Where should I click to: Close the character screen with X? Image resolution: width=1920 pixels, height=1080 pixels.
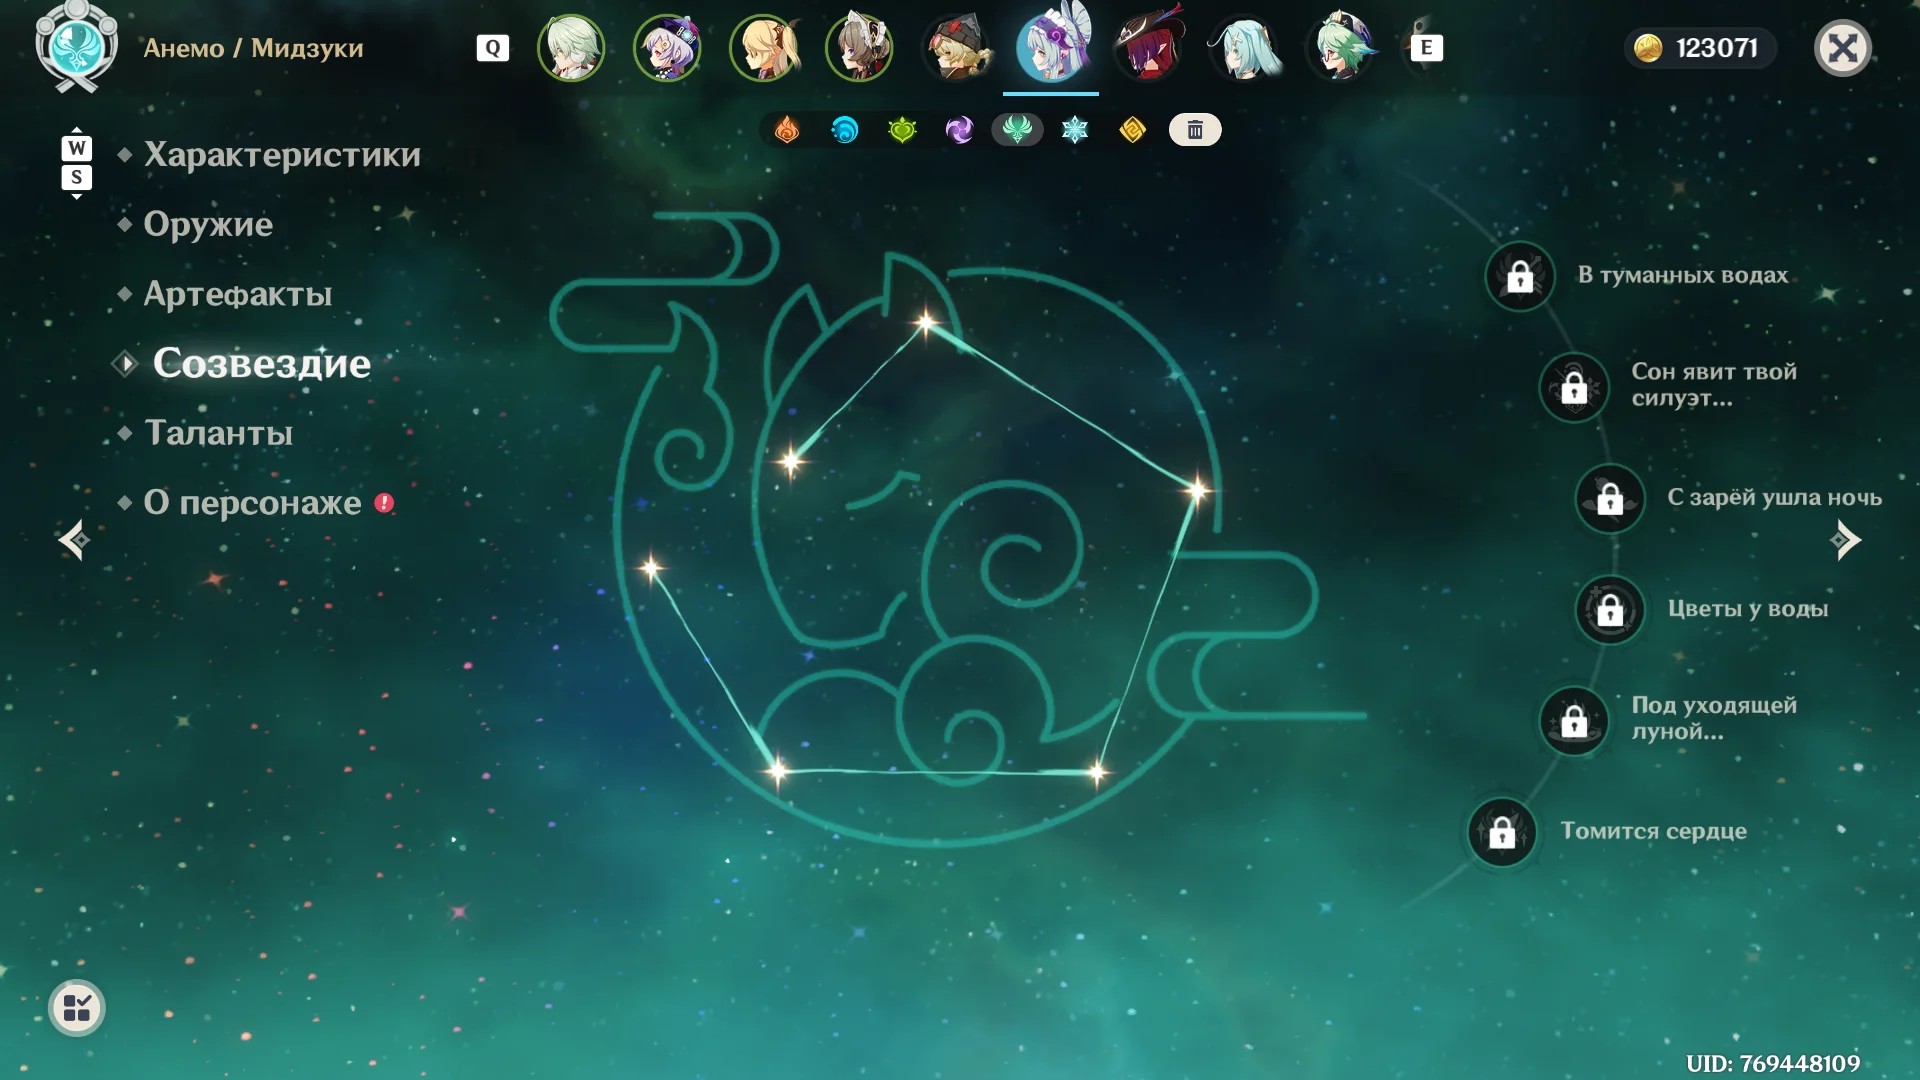[1842, 48]
